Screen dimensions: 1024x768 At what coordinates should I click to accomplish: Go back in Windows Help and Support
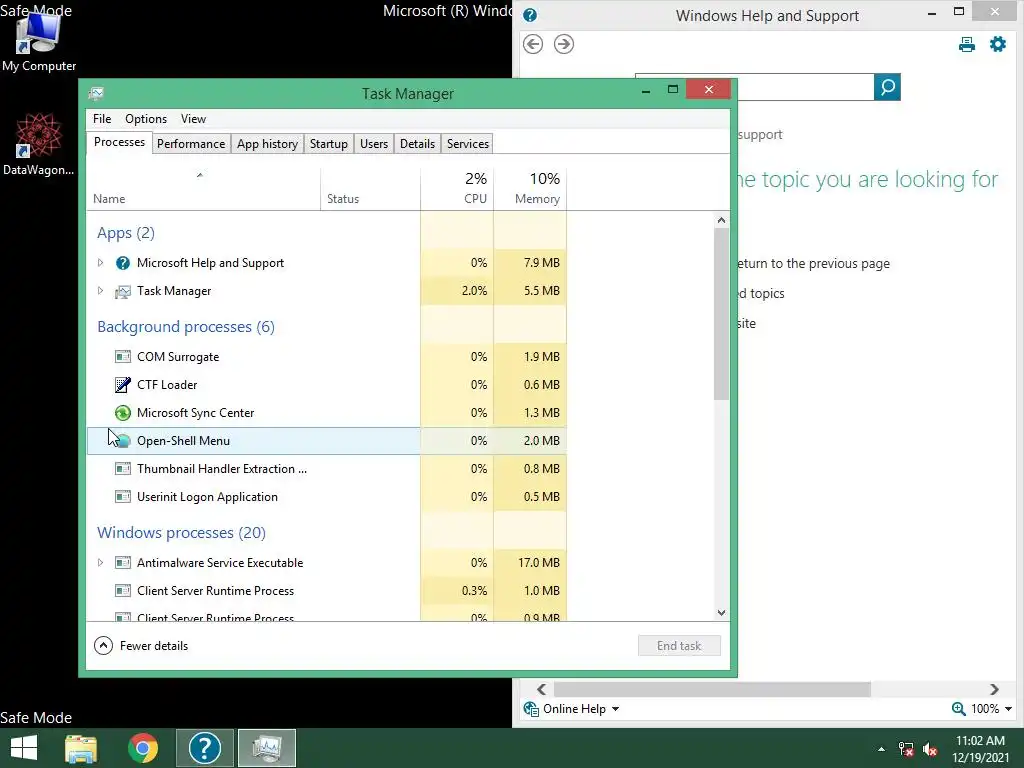[533, 44]
